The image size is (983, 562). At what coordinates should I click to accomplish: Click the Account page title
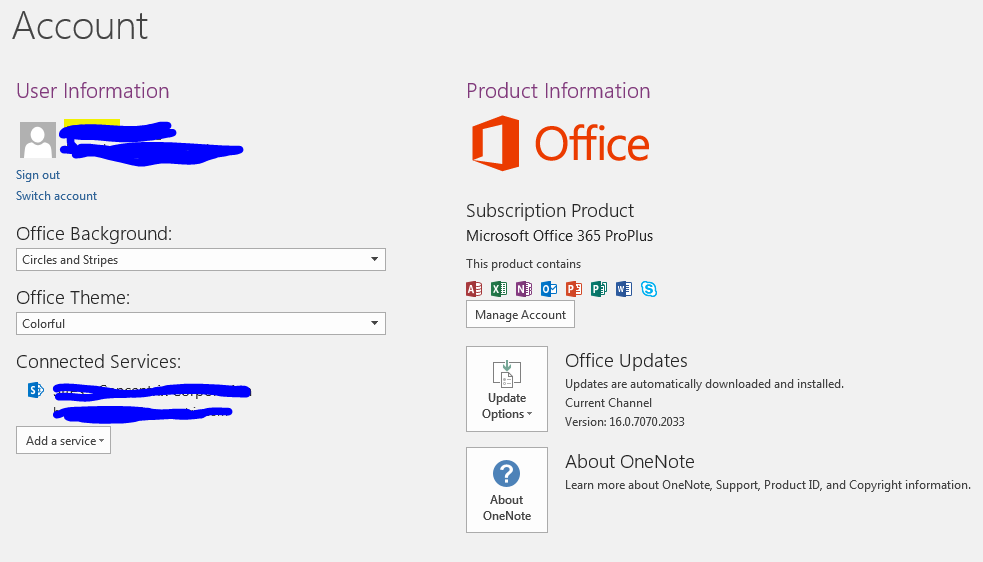[80, 26]
